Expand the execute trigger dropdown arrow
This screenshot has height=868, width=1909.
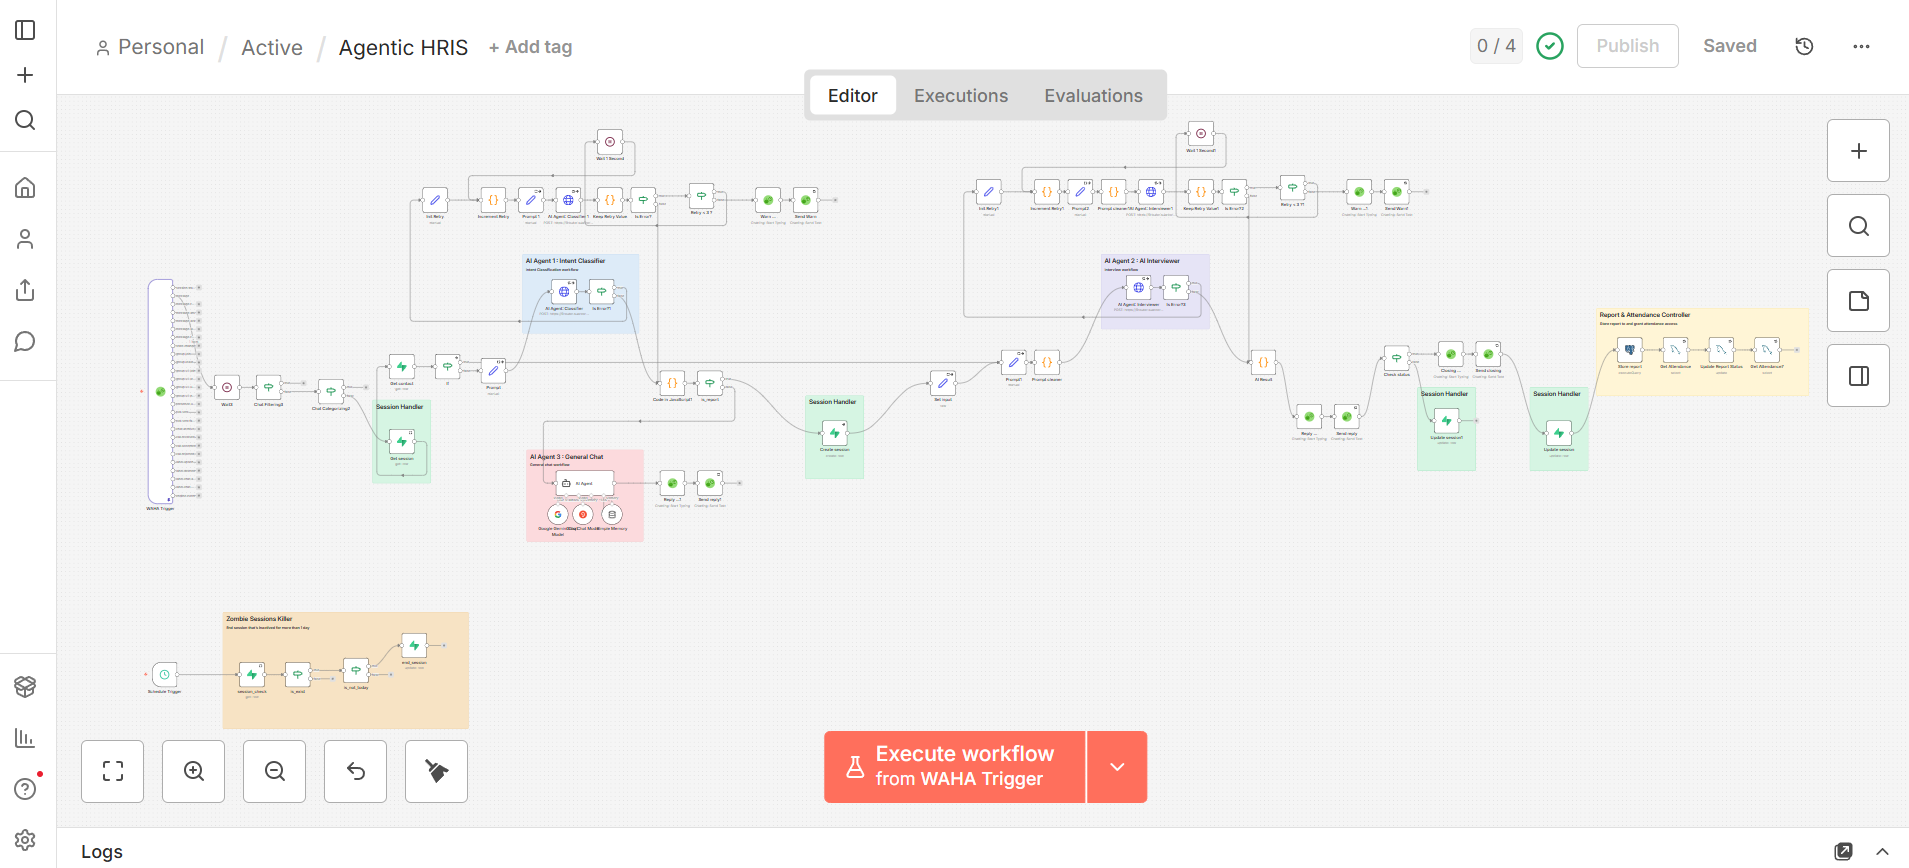tap(1117, 767)
